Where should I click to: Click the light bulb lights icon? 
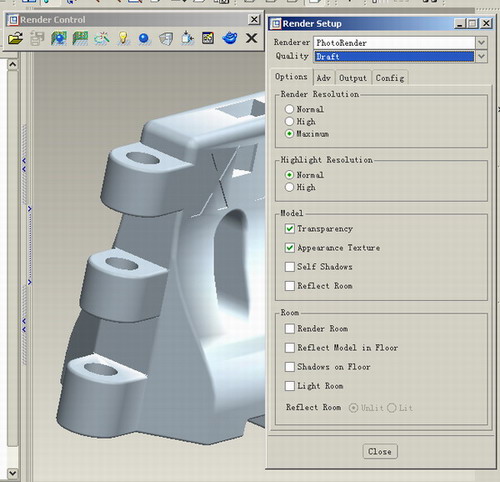(x=123, y=38)
